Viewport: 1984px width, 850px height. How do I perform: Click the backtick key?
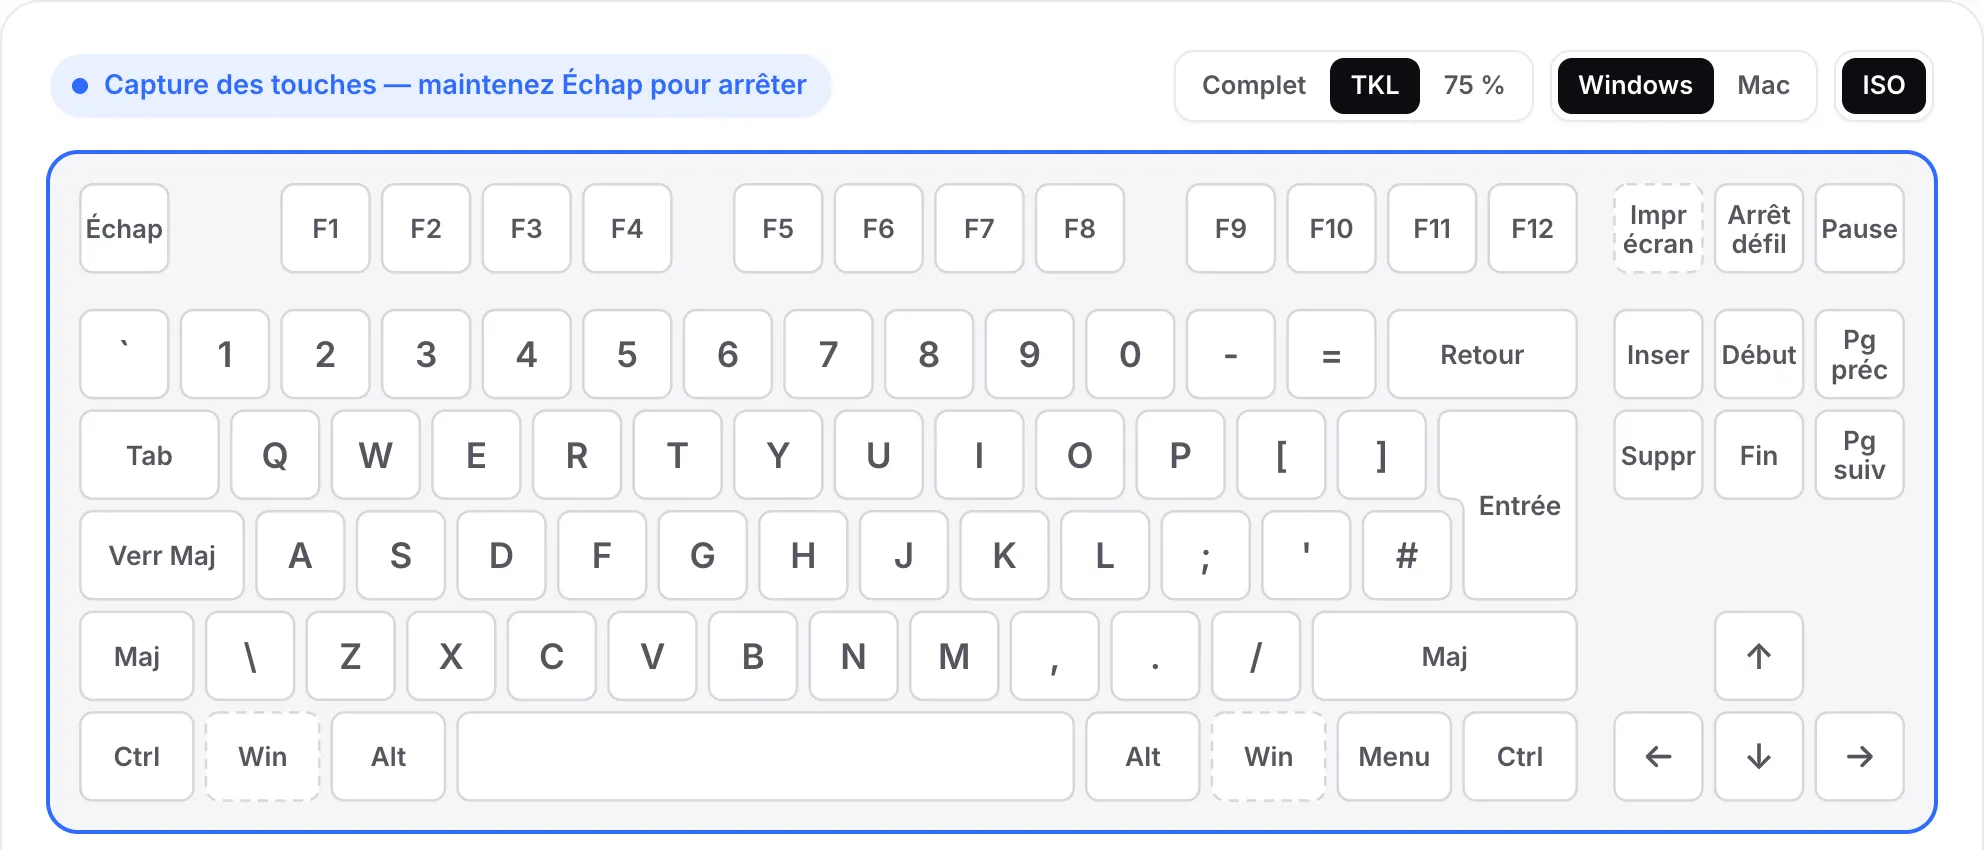point(124,354)
